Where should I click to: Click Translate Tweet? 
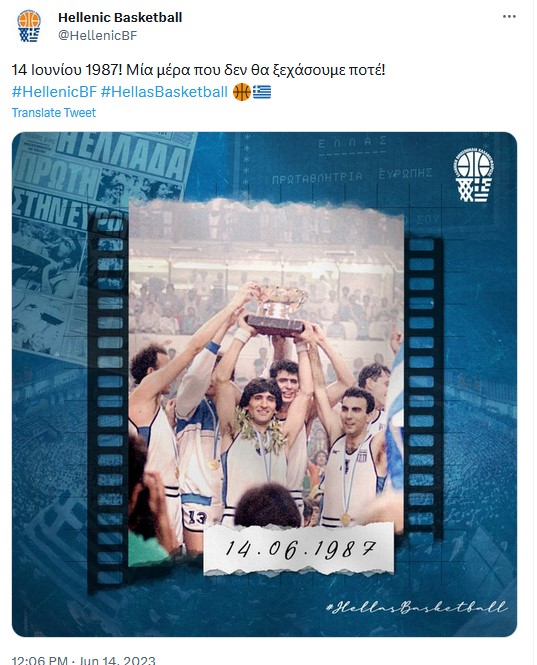[53, 113]
